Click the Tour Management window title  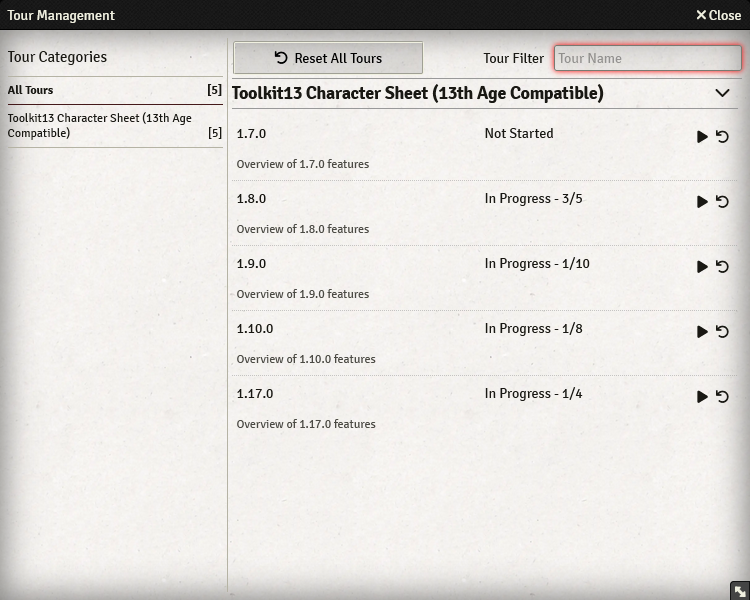61,15
